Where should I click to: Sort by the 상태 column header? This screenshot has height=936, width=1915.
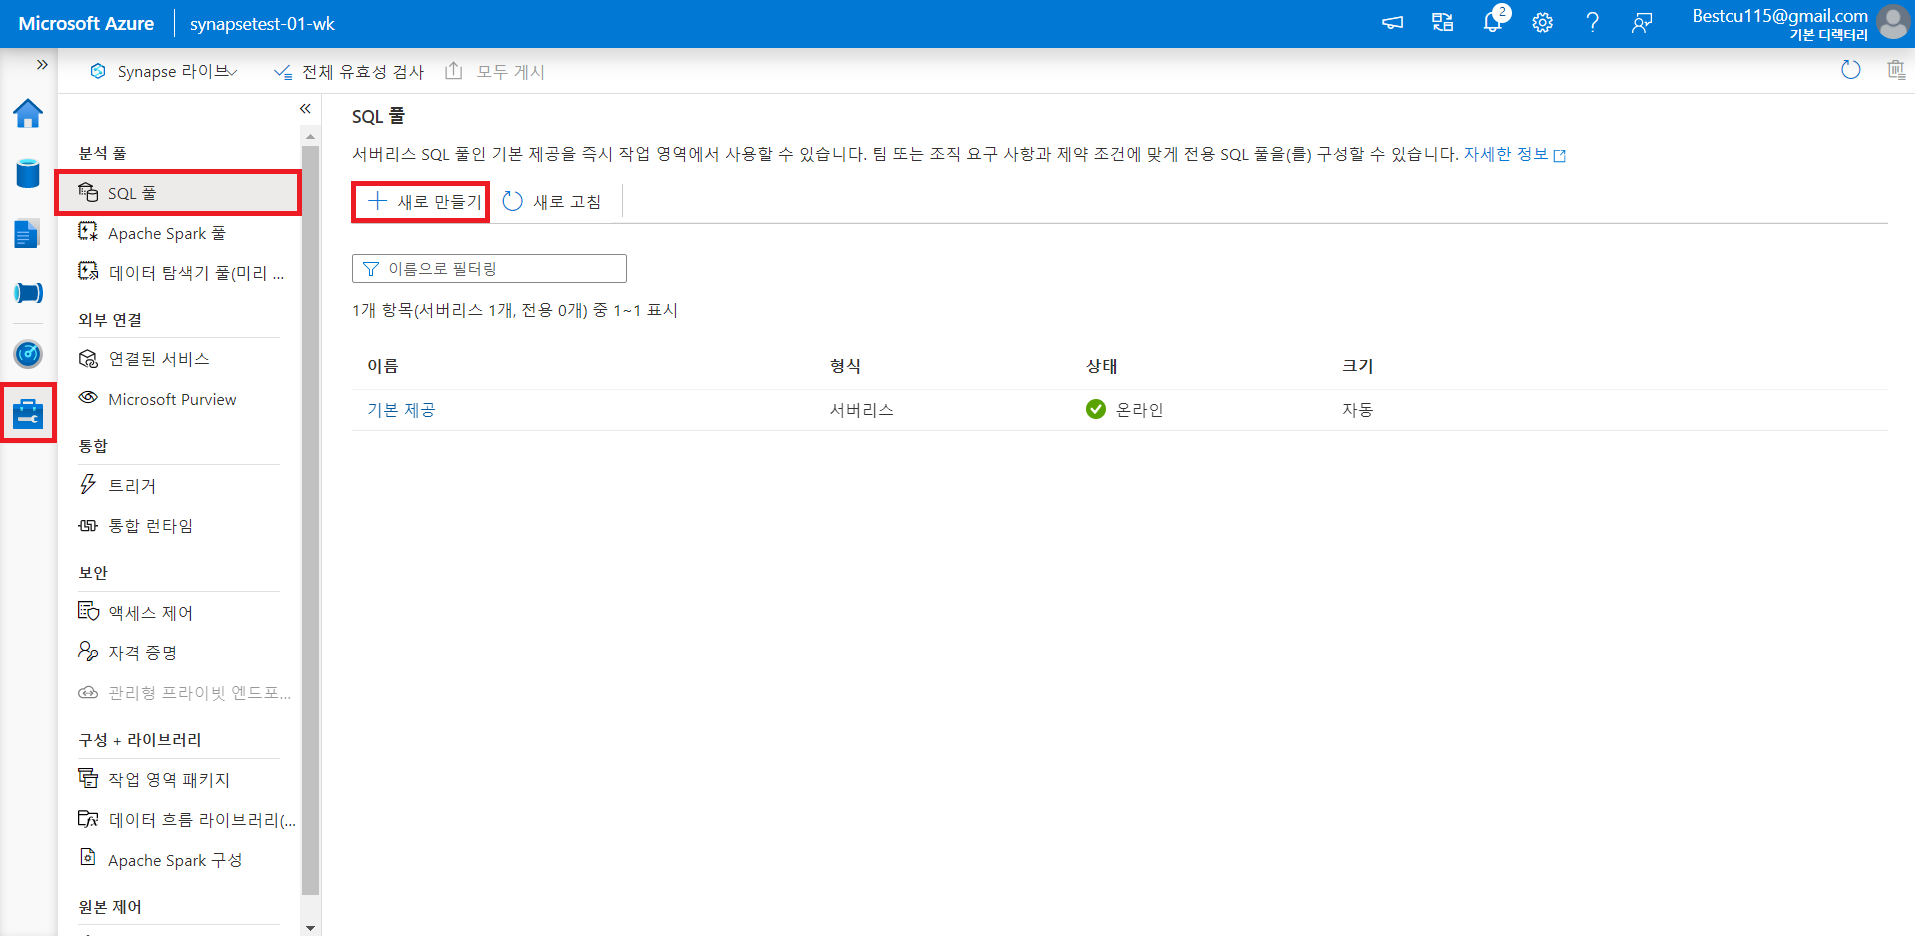pyautogui.click(x=1102, y=366)
